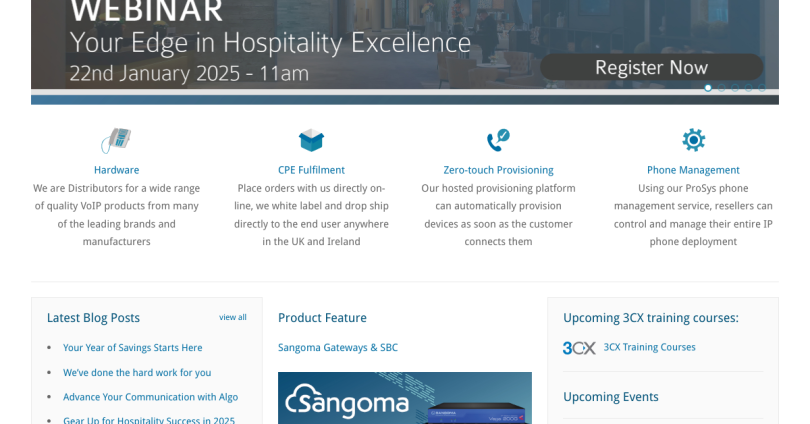Click the Hardware desk phone icon
The height and width of the screenshot is (424, 810).
click(x=116, y=140)
